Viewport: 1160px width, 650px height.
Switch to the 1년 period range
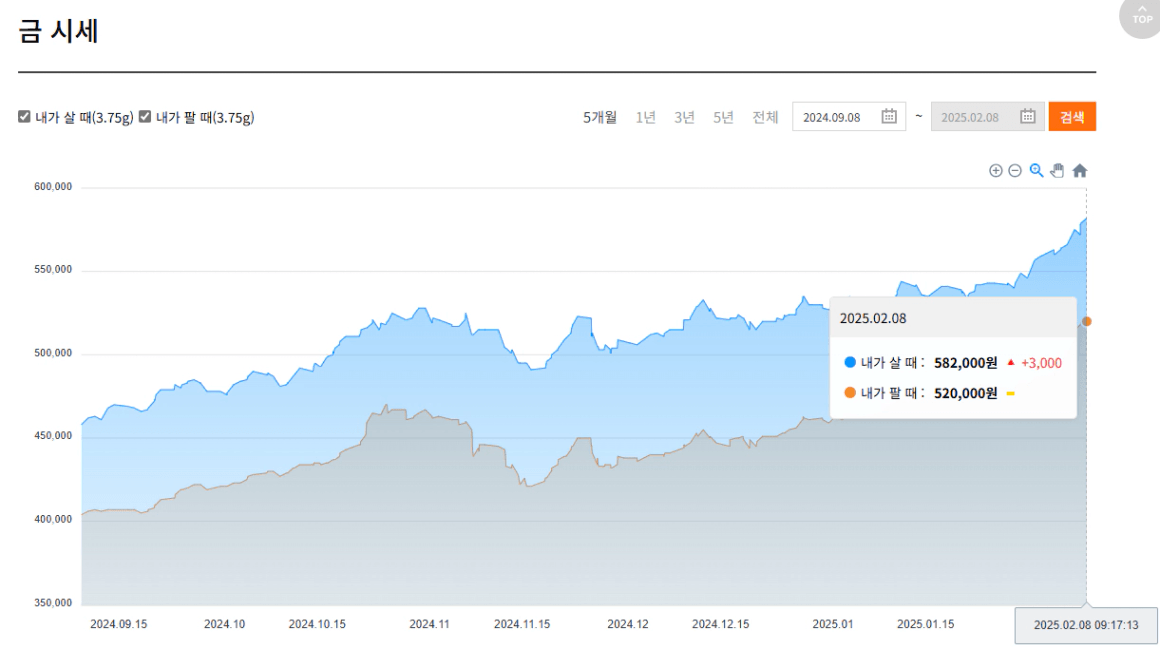(646, 117)
